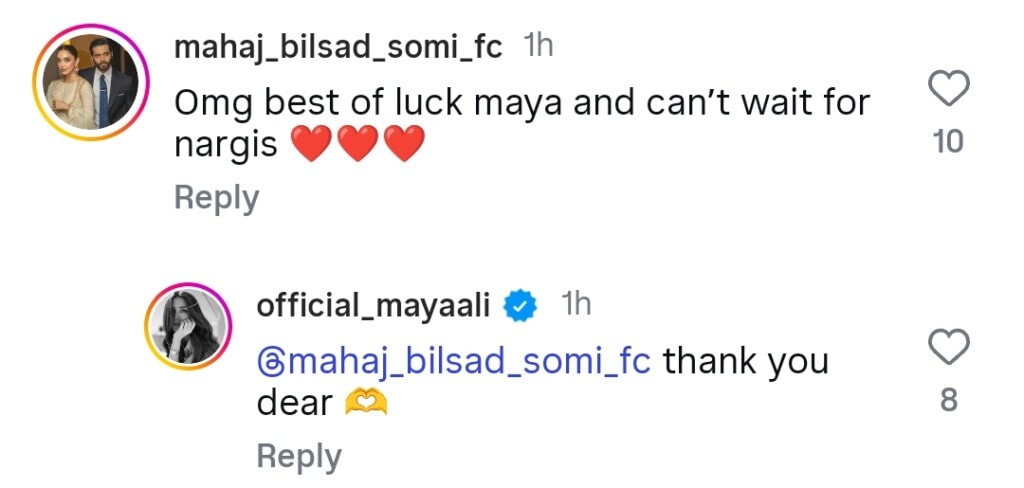View the 8 likes count
Screen dimensions: 1024x488
(948, 400)
